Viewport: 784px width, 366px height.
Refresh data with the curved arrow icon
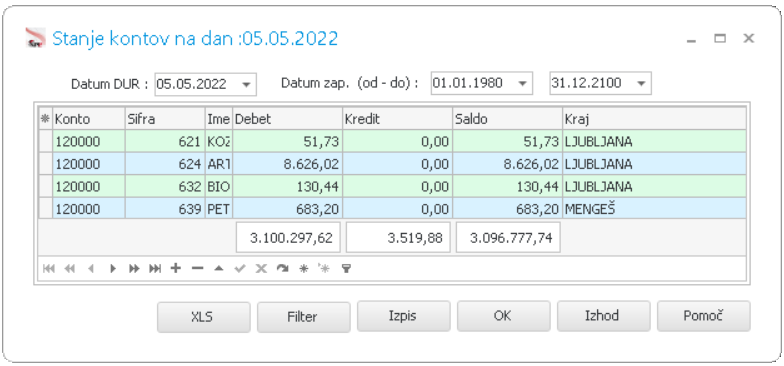[x=282, y=269]
